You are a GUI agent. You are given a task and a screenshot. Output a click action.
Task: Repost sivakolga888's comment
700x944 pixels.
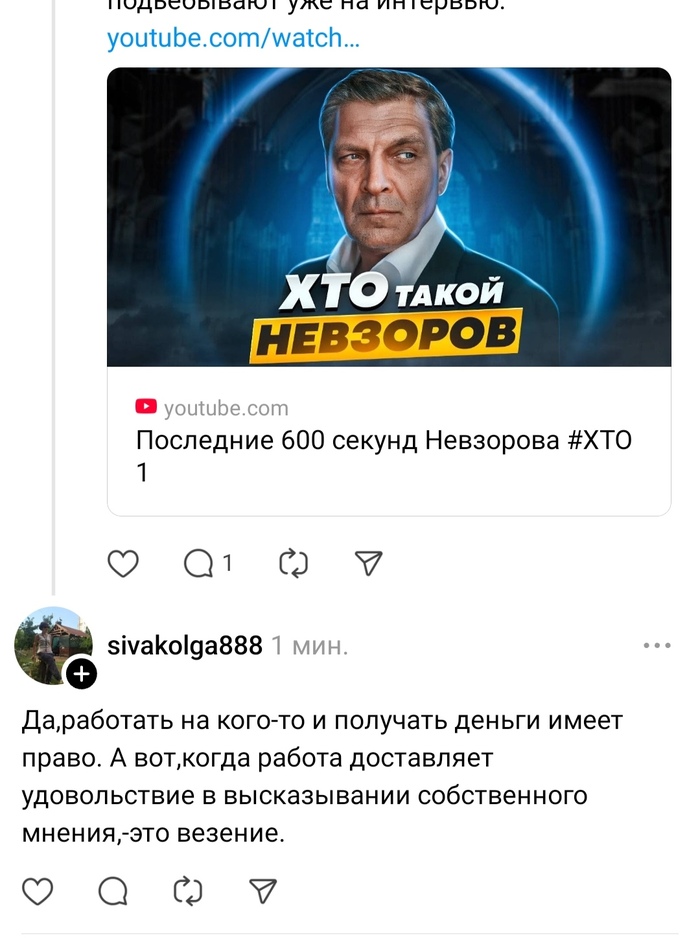[188, 891]
